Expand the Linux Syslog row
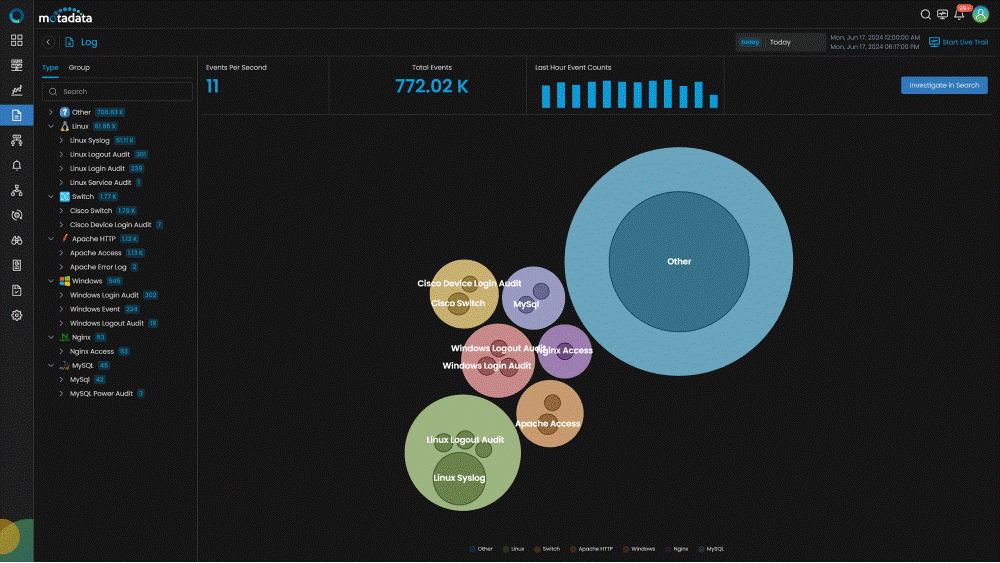 [x=61, y=140]
